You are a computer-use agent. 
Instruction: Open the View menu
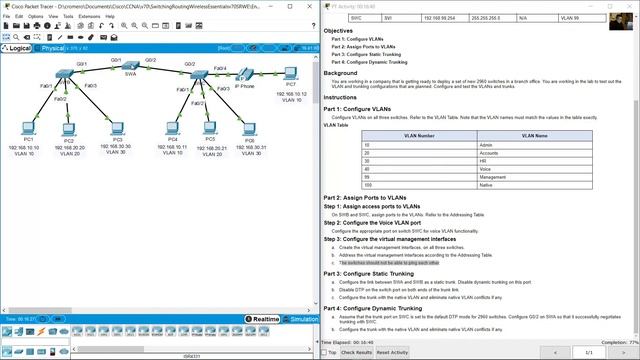coord(53,16)
